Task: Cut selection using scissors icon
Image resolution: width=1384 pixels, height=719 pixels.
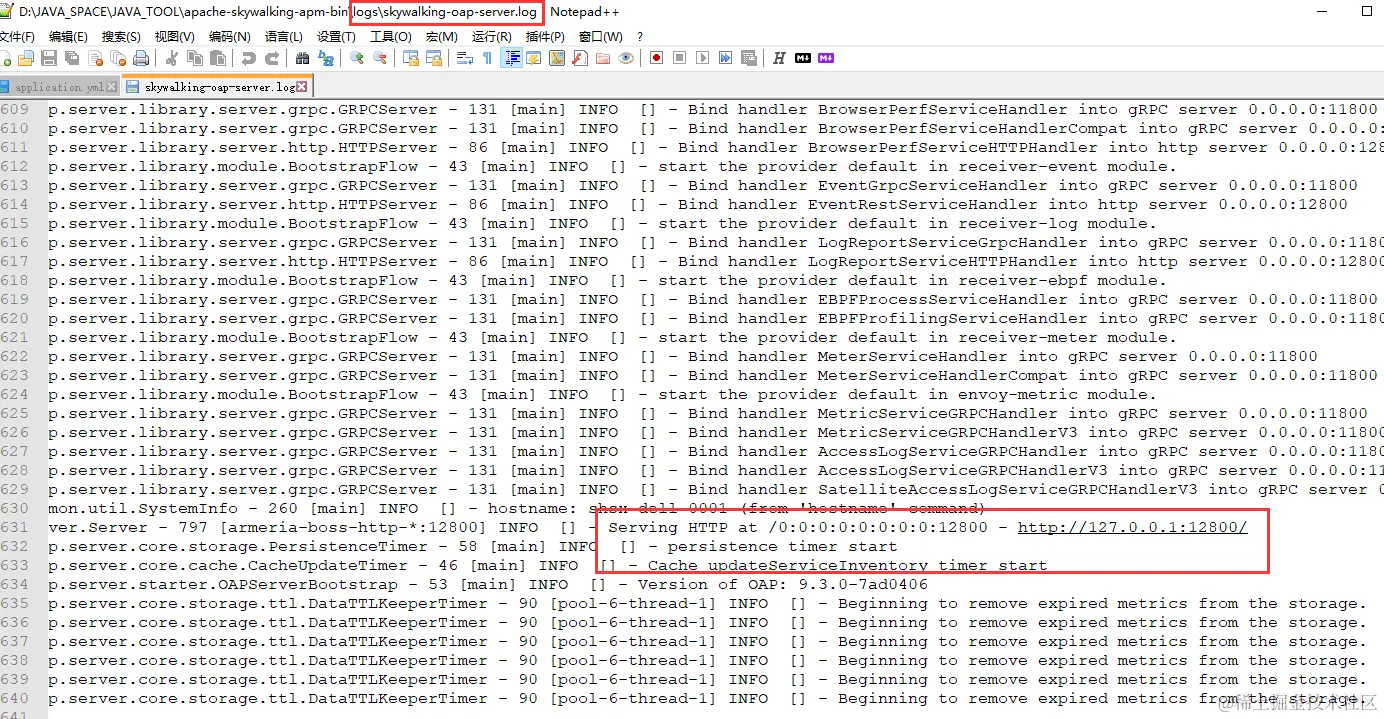Action: pos(171,58)
